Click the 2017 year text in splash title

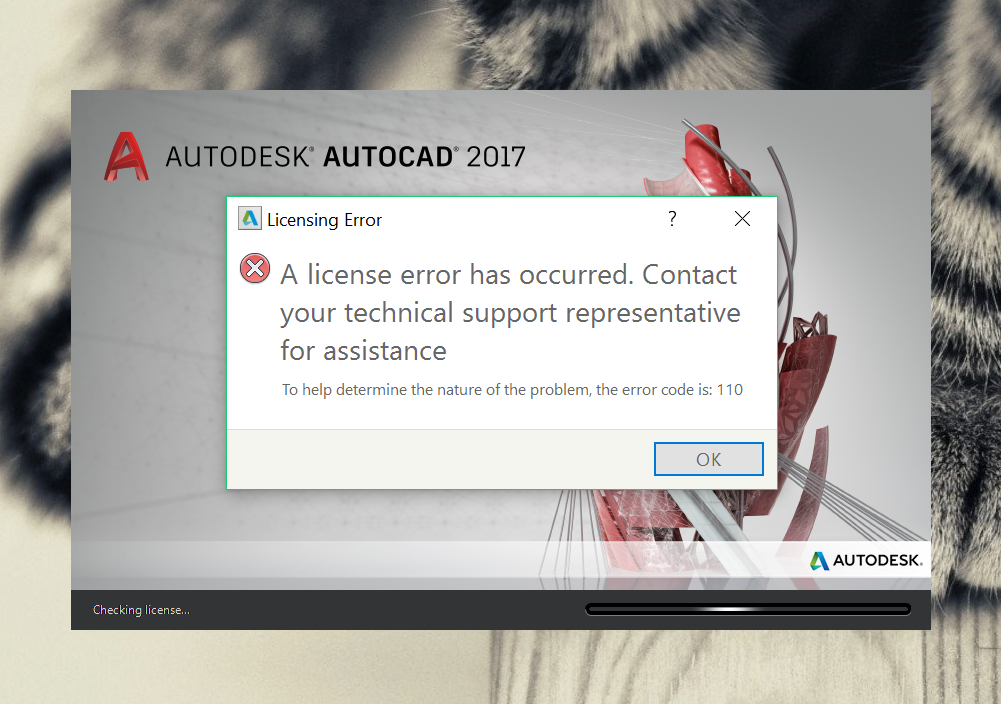point(496,157)
